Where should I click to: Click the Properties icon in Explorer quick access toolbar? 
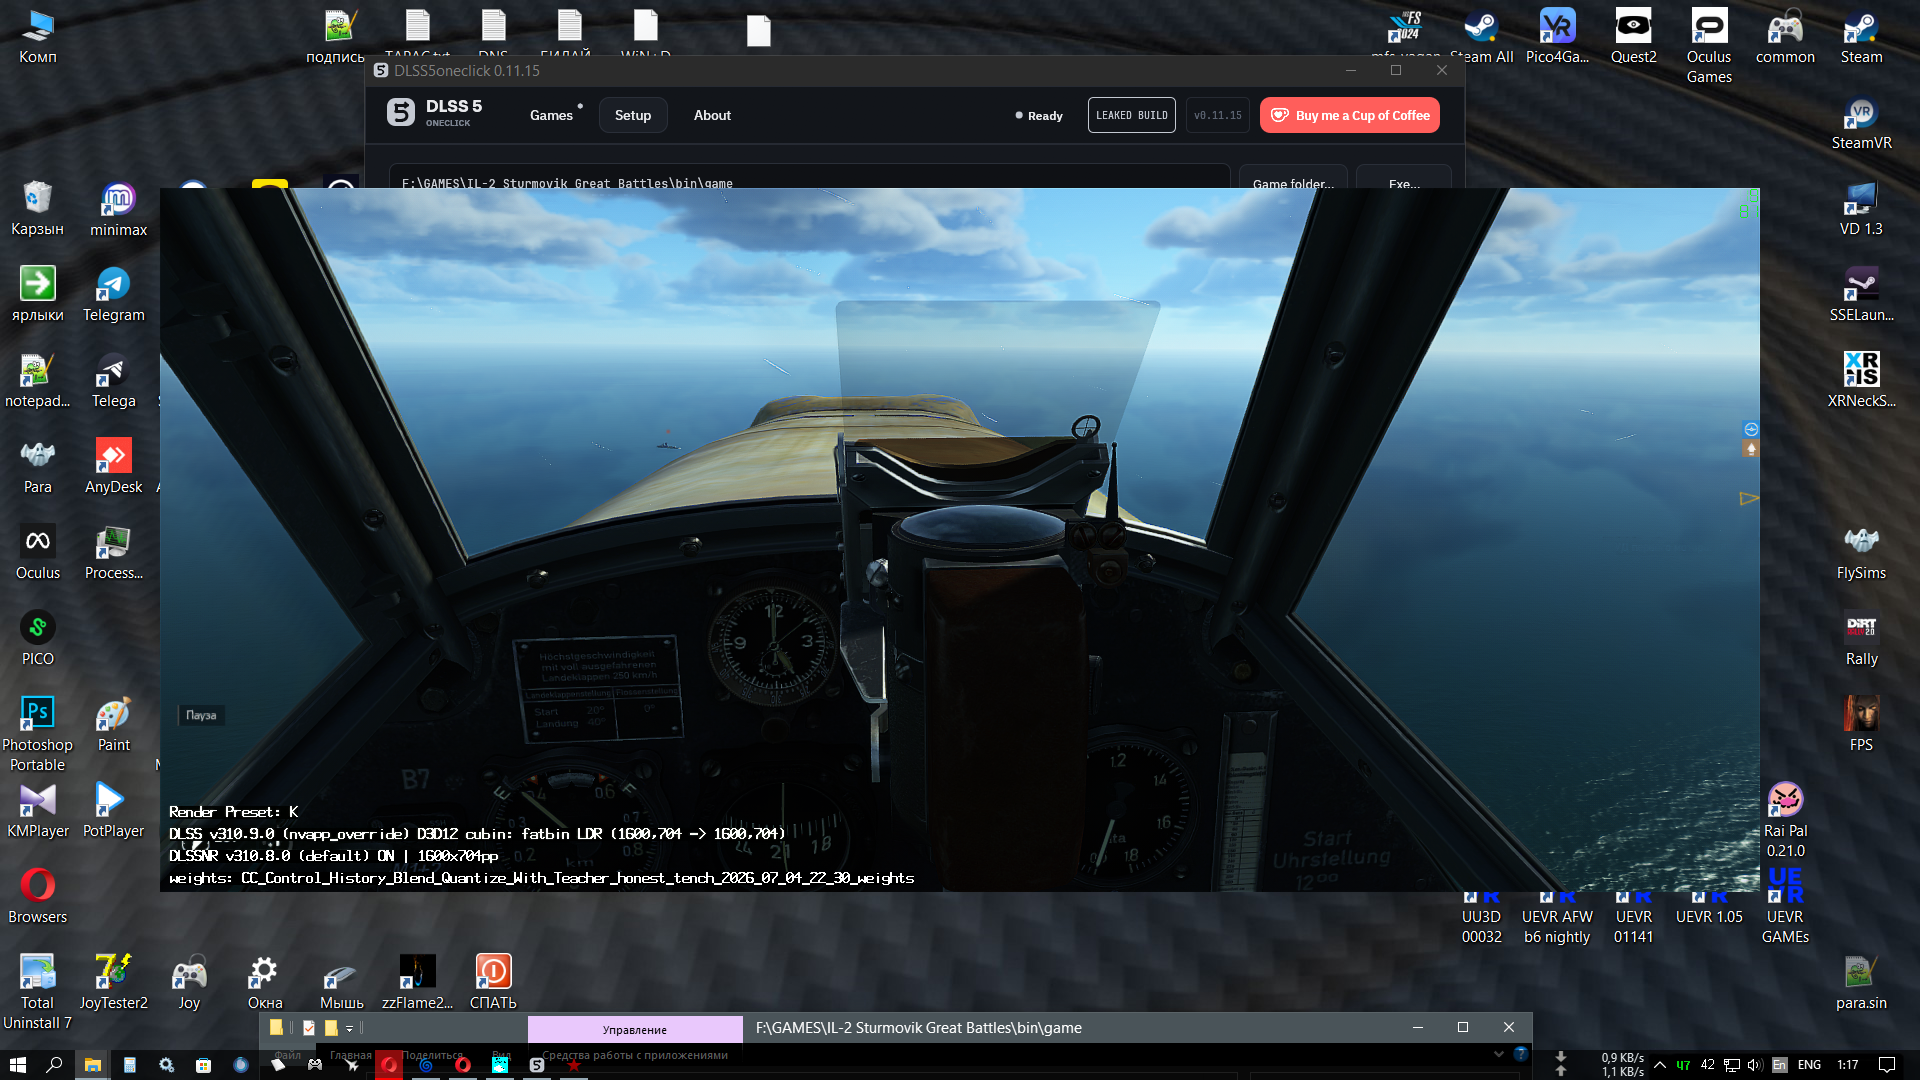tap(309, 1028)
